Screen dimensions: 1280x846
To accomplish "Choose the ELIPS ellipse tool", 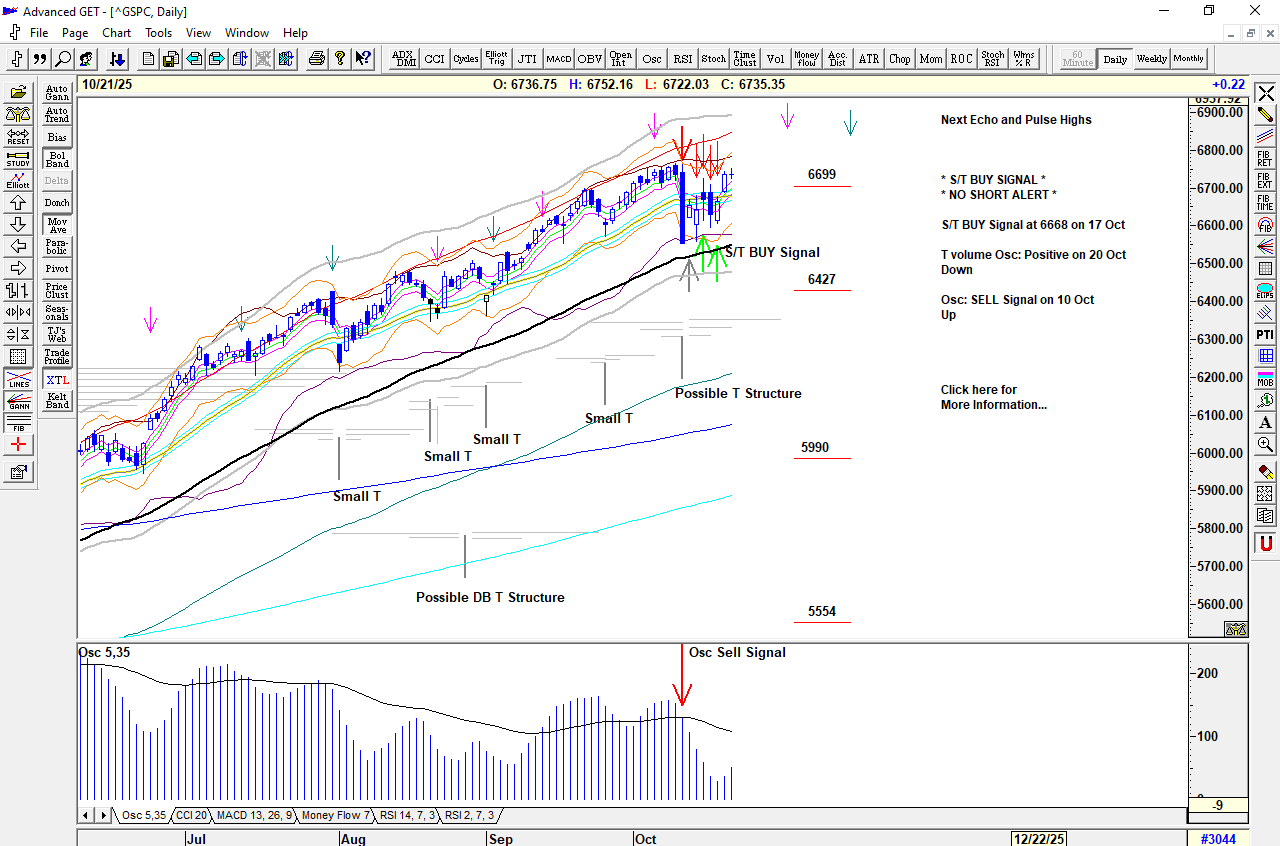I will click(1265, 291).
